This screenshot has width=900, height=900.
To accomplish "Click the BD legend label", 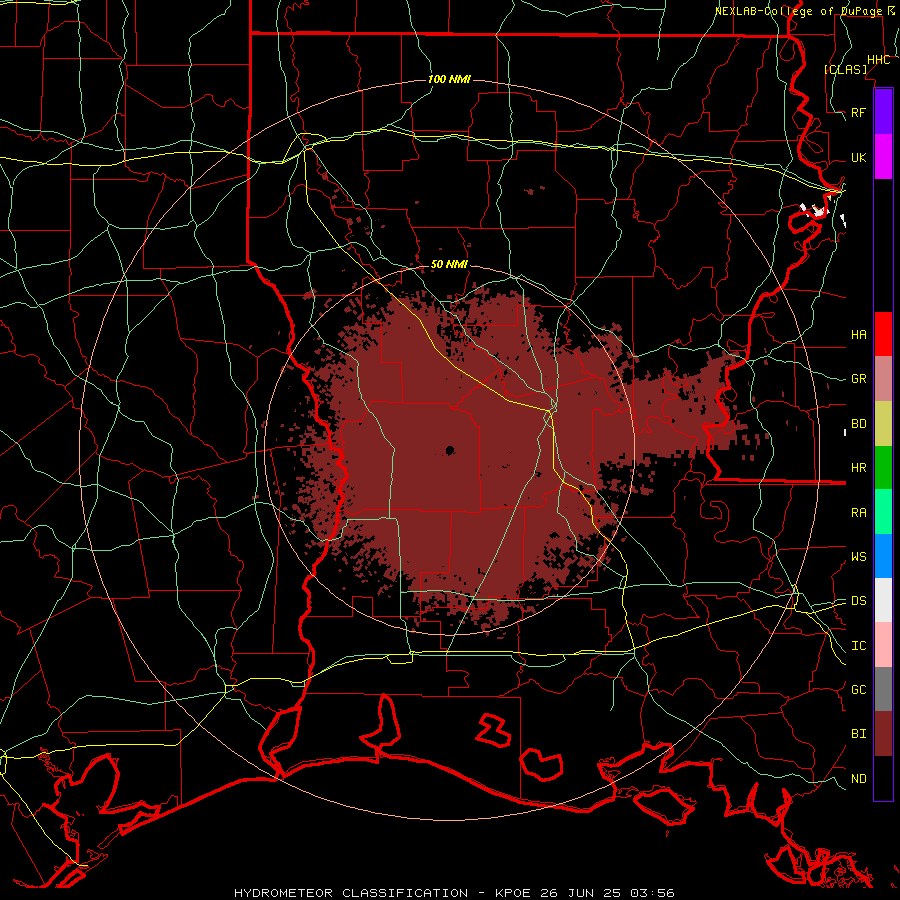I will 859,424.
